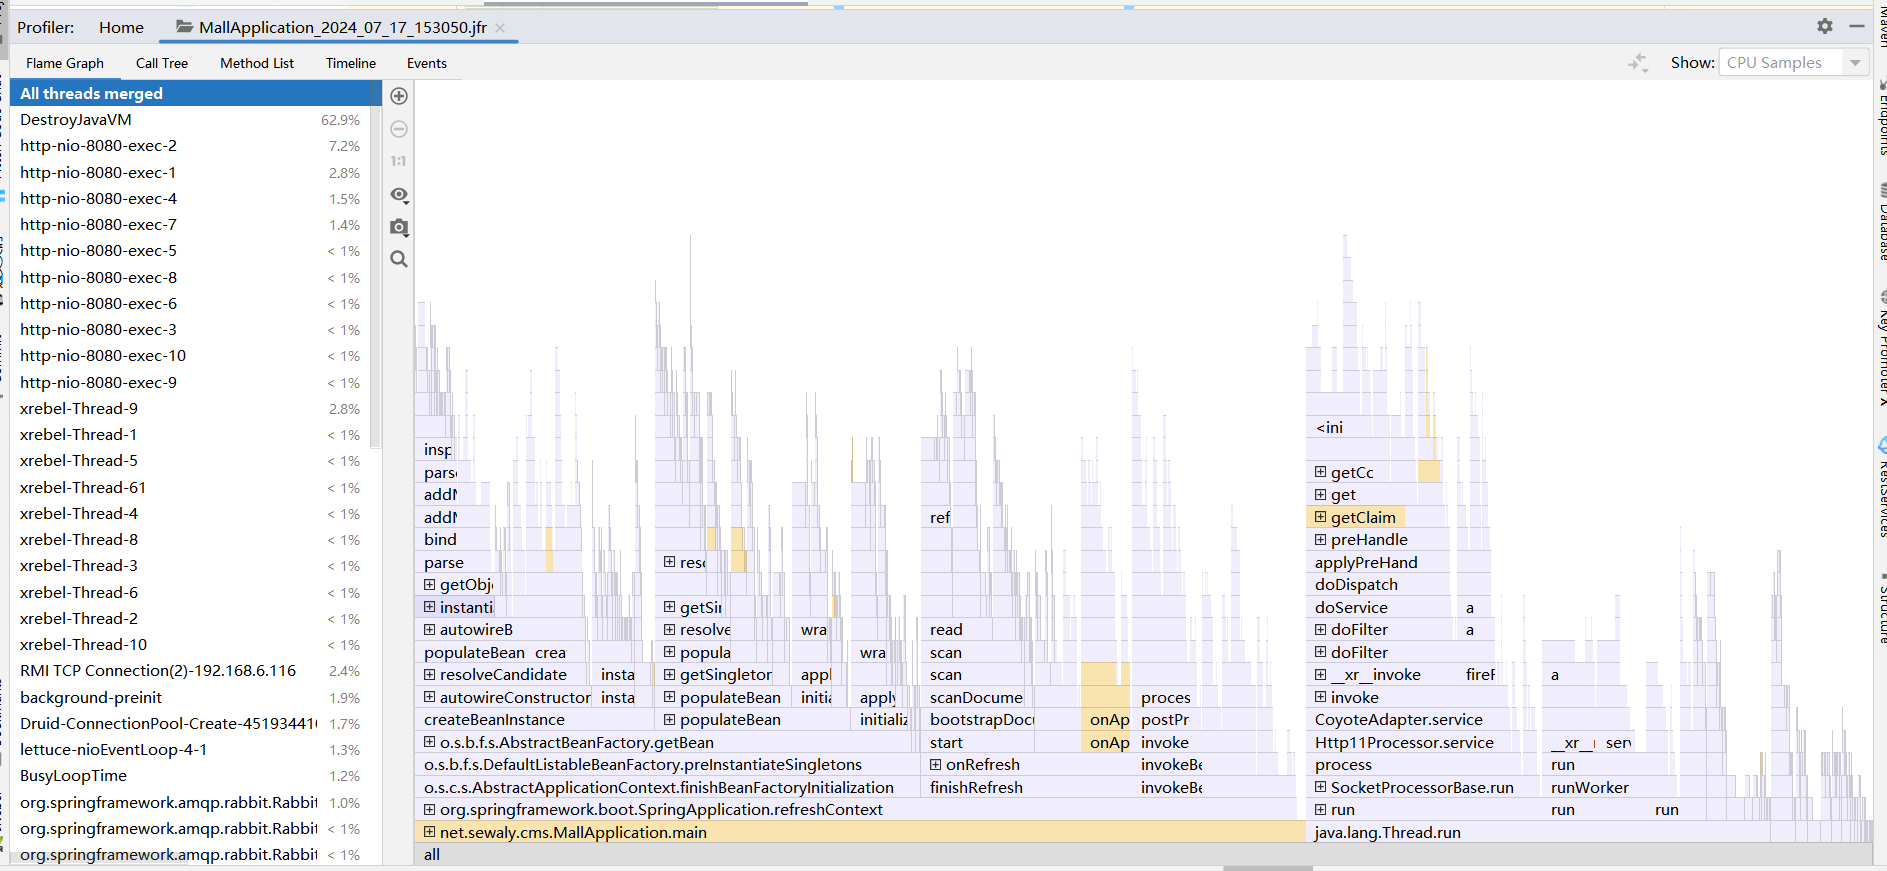Image resolution: width=1887 pixels, height=871 pixels.
Task: Open the Timeline tab
Action: point(351,63)
